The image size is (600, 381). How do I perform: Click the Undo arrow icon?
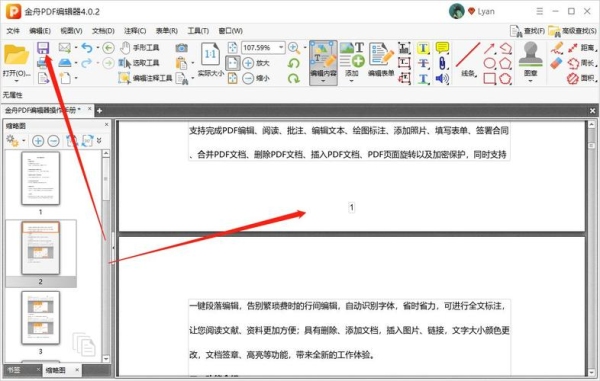[x=87, y=48]
